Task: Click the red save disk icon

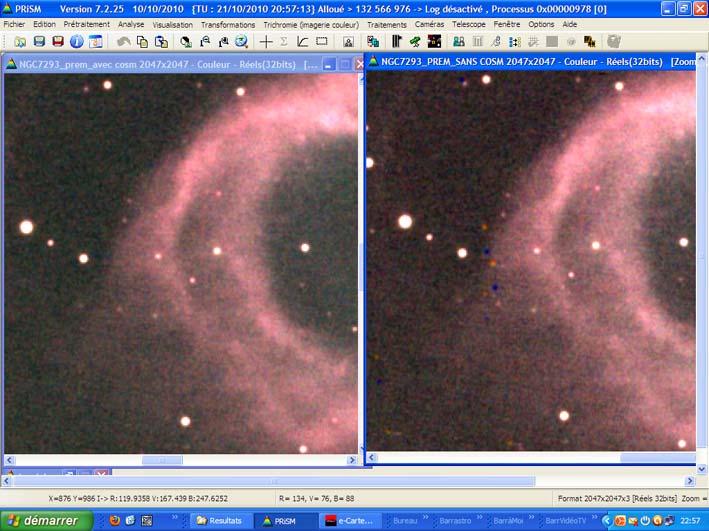Action: coord(58,42)
